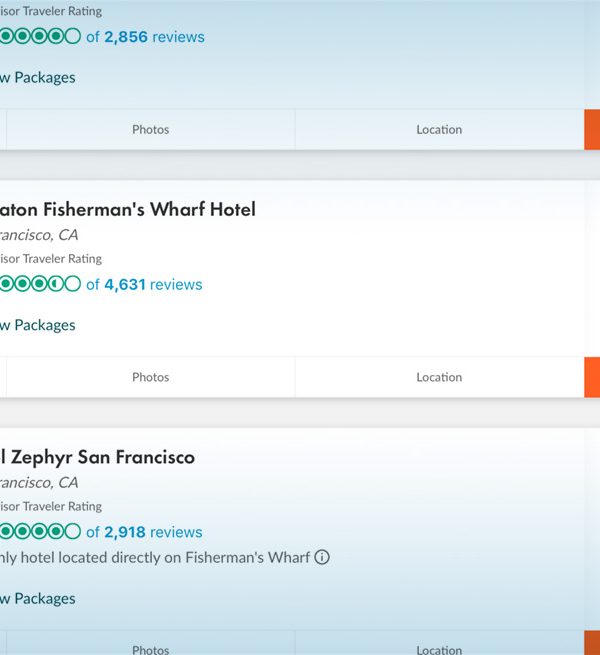Click rating bubbles next to 2,918 reviews

[40, 532]
